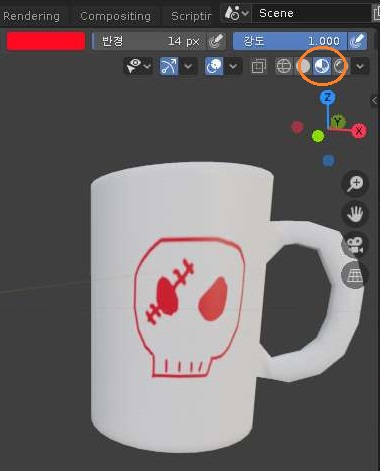Expand the overlays options dropdown

[233, 66]
